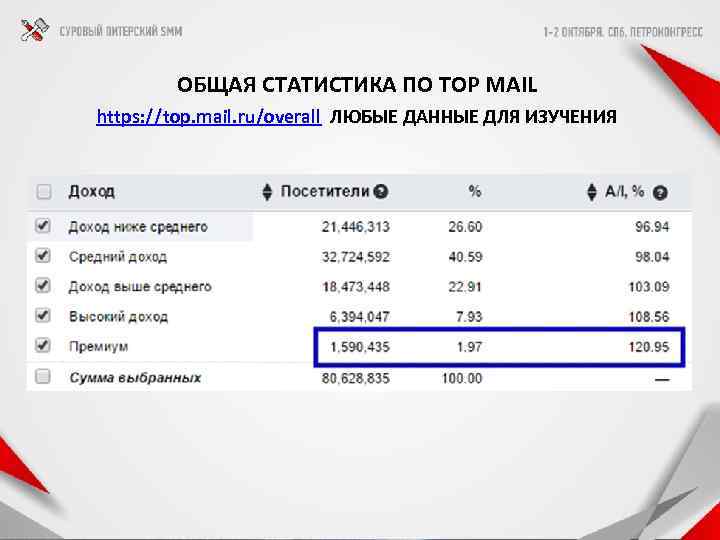The image size is (720, 540).
Task: Click the % column header
Action: 474,191
